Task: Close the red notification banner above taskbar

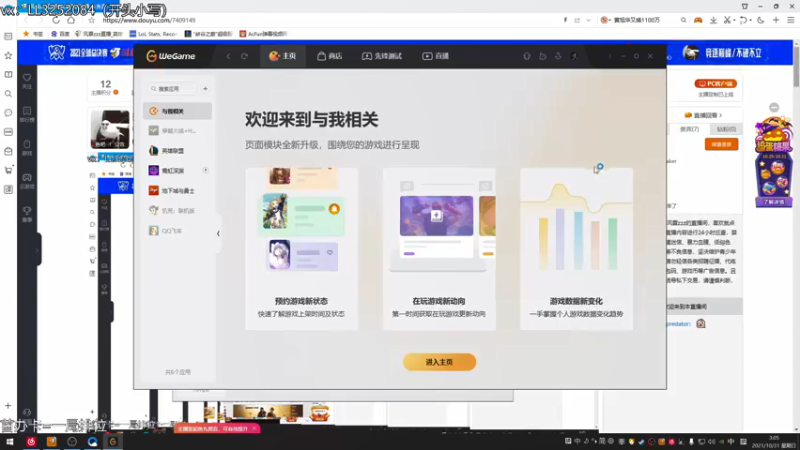Action: tap(254, 429)
